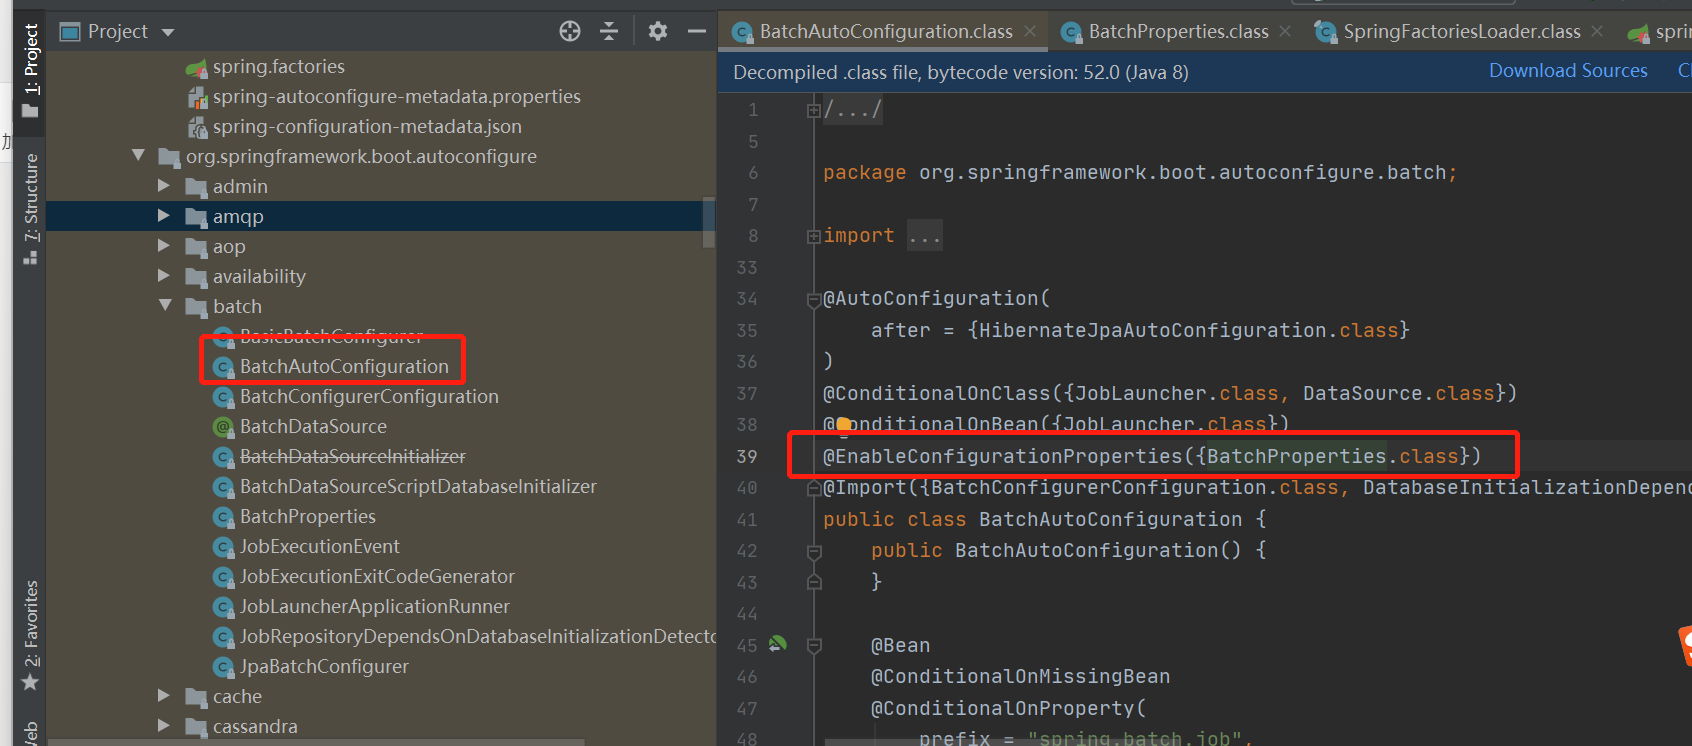
Task: Click the Project panel window icon
Action: (x=70, y=32)
